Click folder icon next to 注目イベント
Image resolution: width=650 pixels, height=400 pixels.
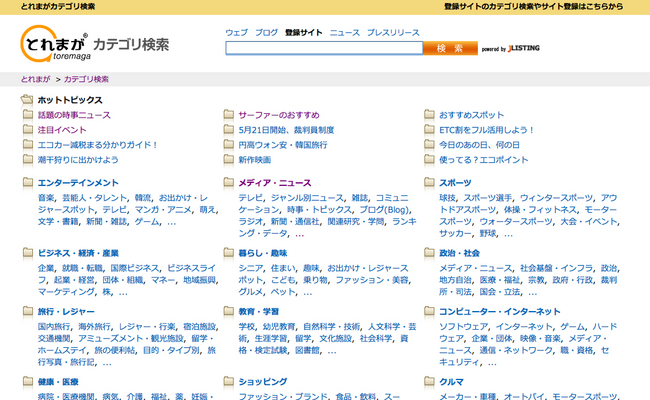28,129
